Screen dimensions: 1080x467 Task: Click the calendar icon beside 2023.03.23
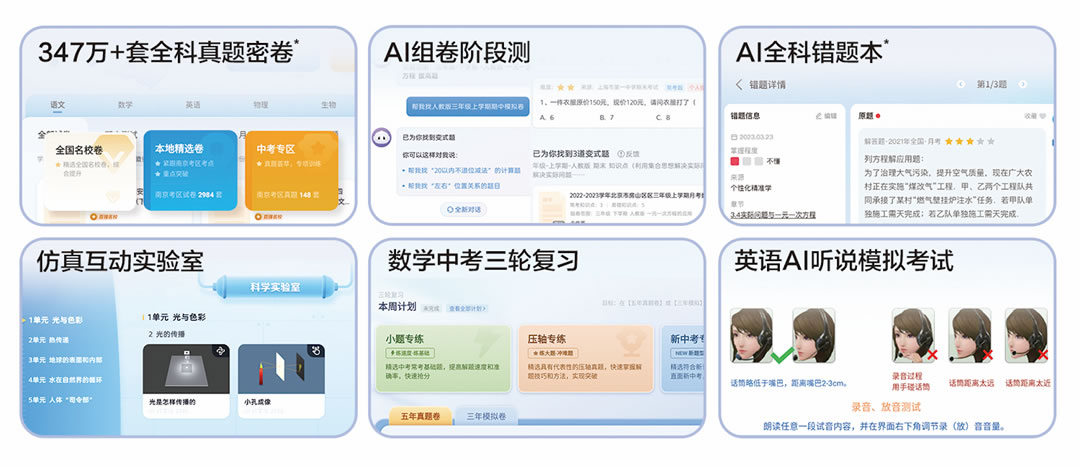734,137
